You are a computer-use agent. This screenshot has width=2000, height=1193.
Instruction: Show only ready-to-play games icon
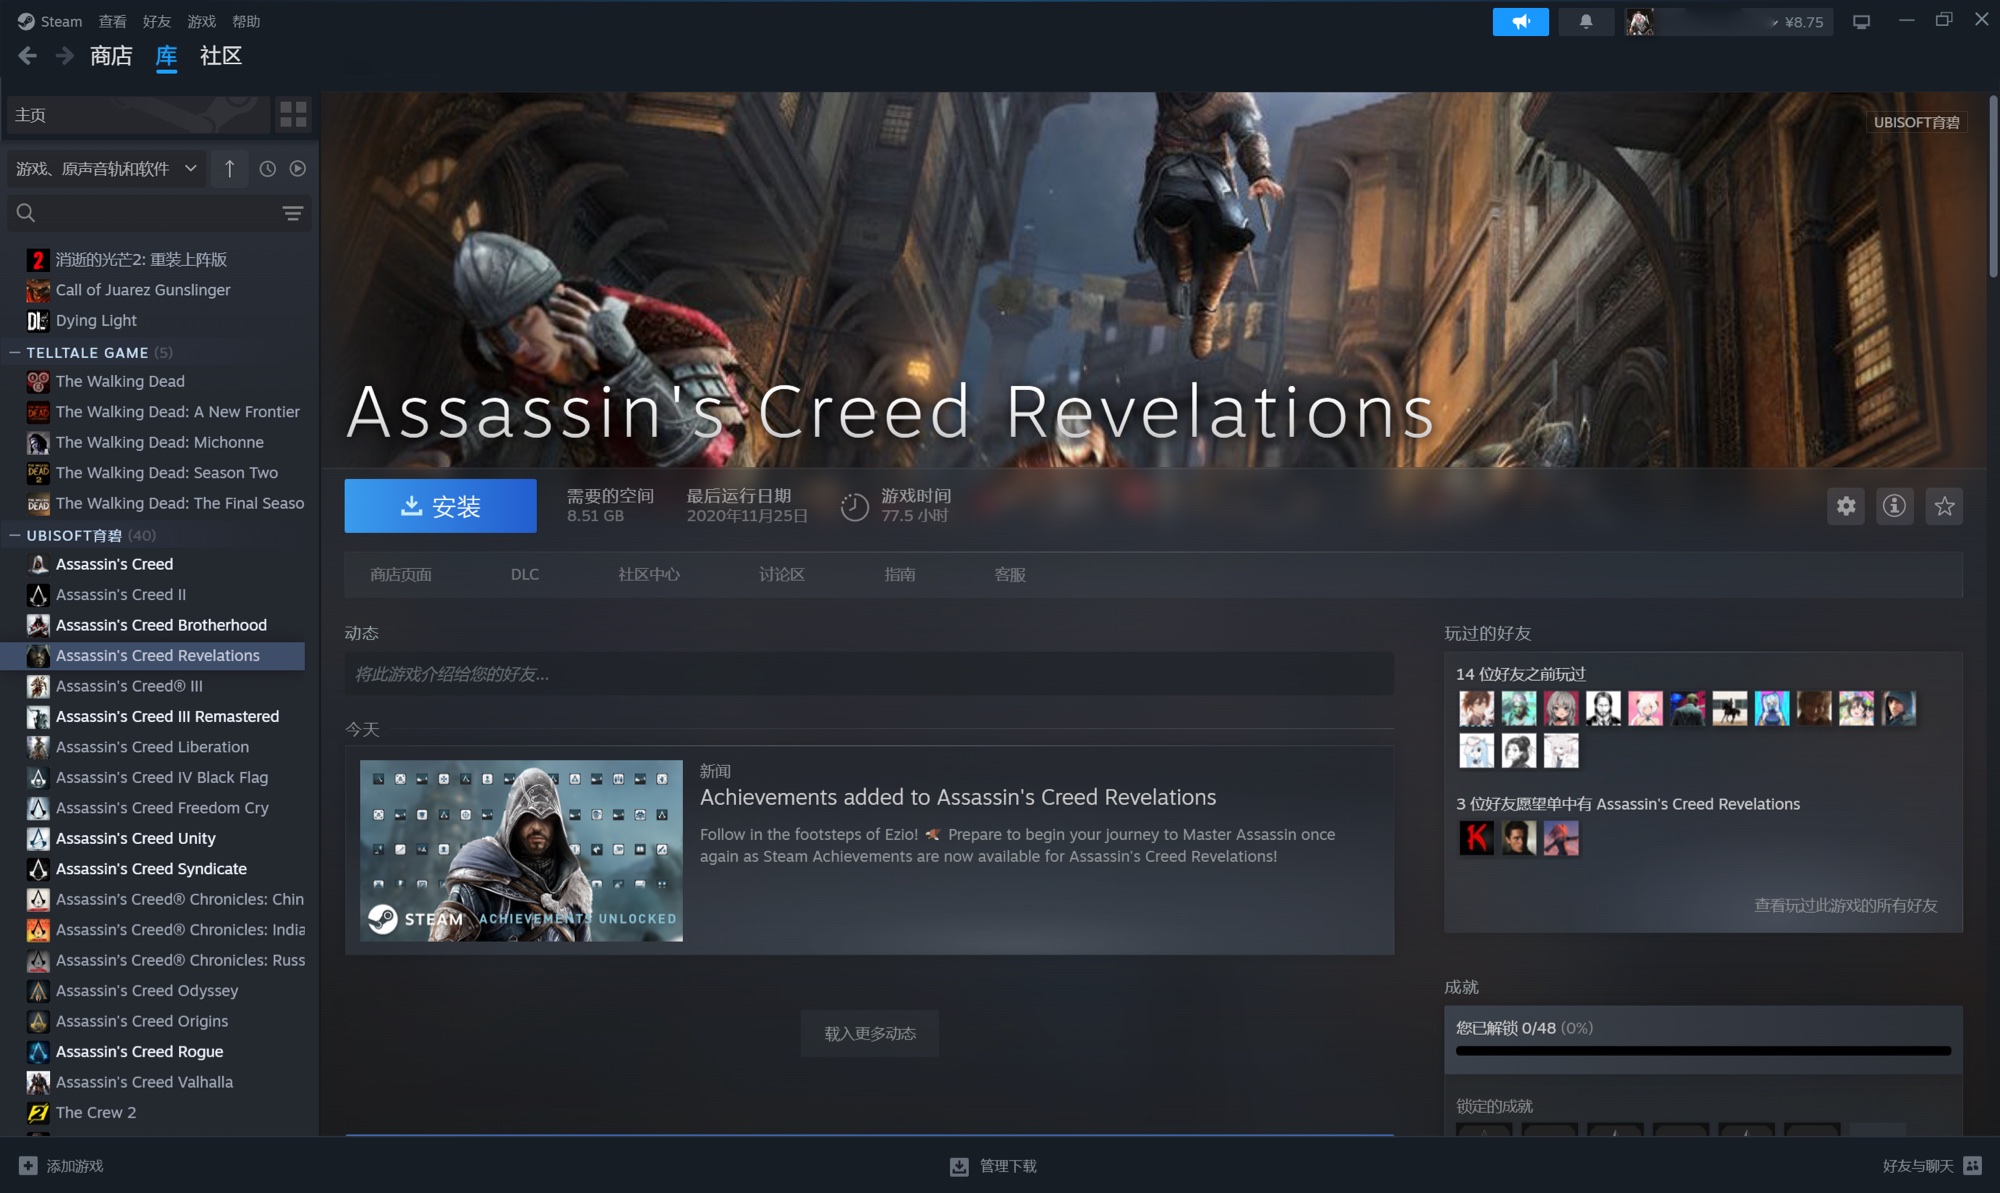pos(298,168)
